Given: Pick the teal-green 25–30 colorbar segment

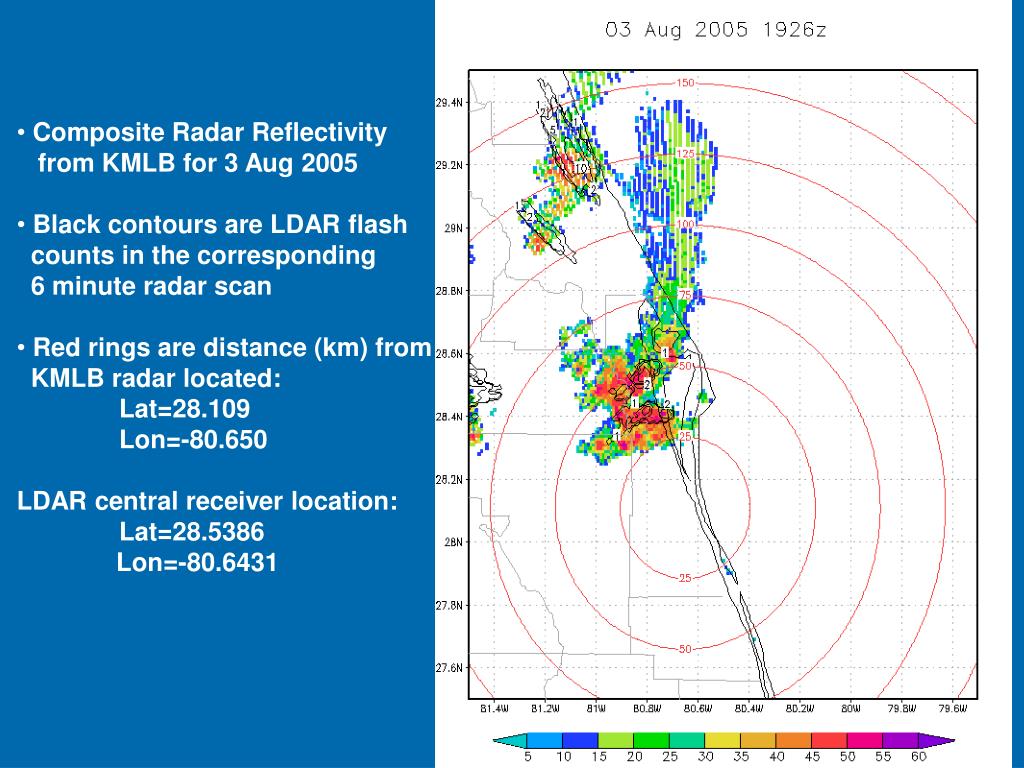Looking at the screenshot, I should (687, 740).
